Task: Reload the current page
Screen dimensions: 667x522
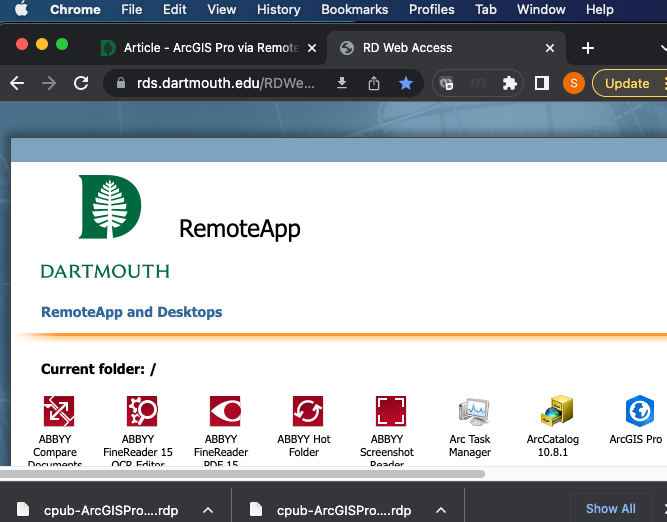Action: click(x=81, y=83)
